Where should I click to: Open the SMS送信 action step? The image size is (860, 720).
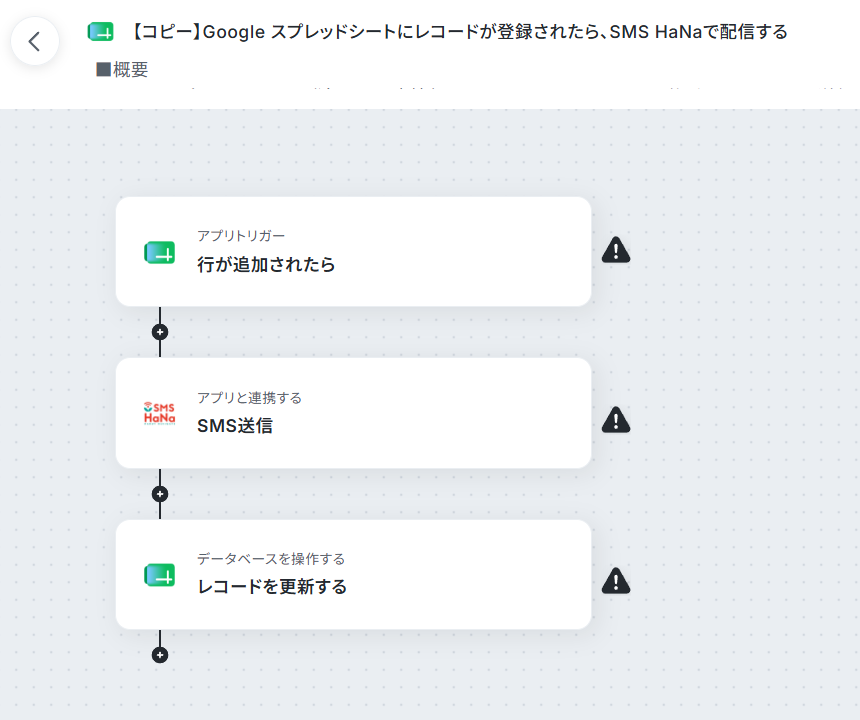pyautogui.click(x=354, y=413)
